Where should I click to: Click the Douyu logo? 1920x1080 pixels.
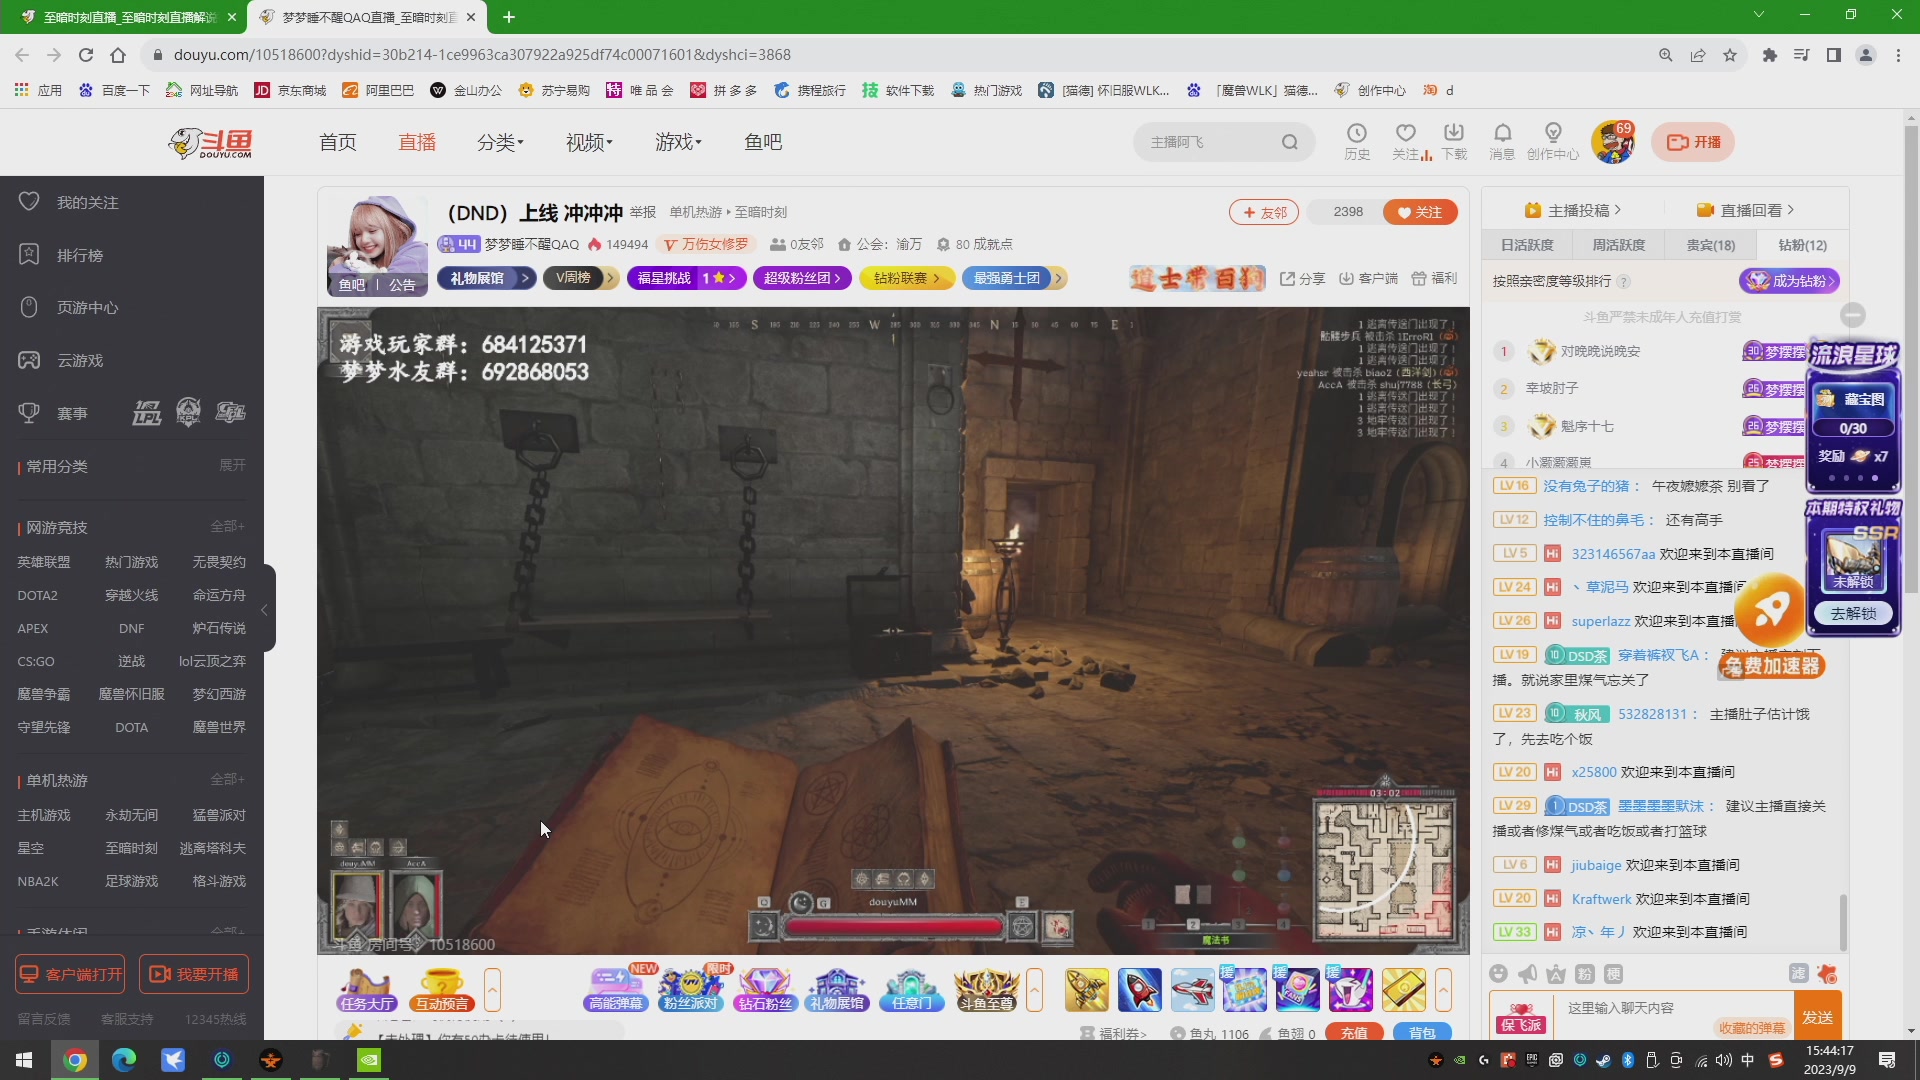tap(210, 142)
